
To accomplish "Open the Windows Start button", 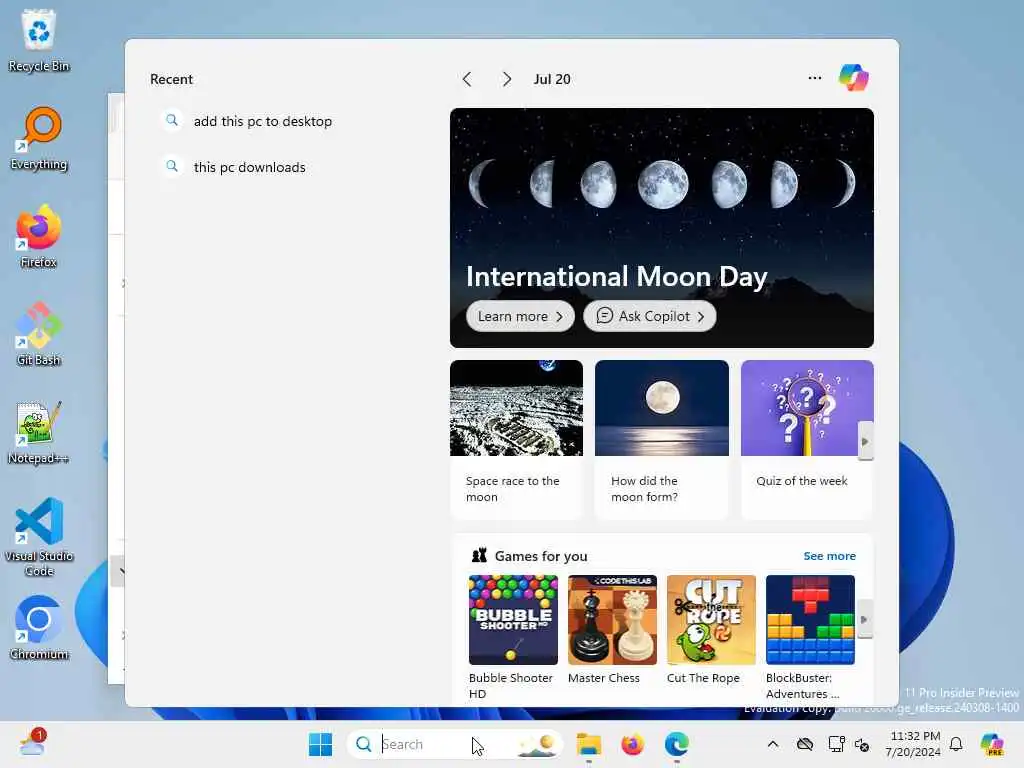I will [320, 744].
